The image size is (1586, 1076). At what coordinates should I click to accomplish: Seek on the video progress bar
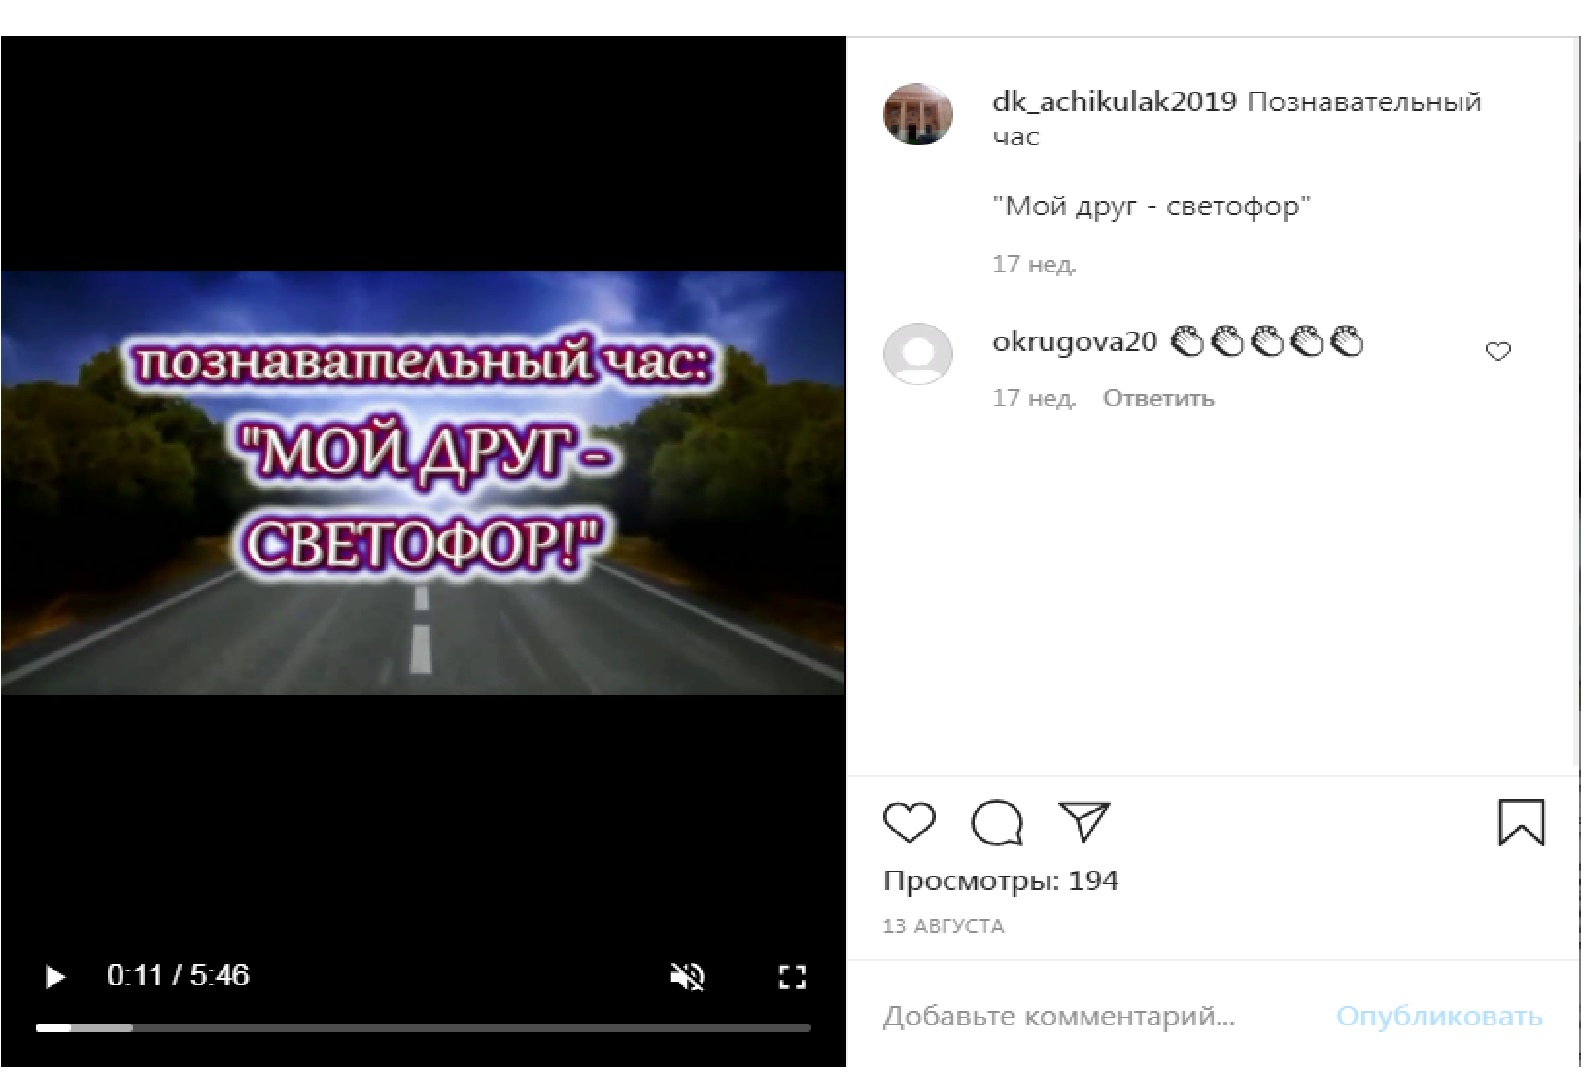[423, 1028]
